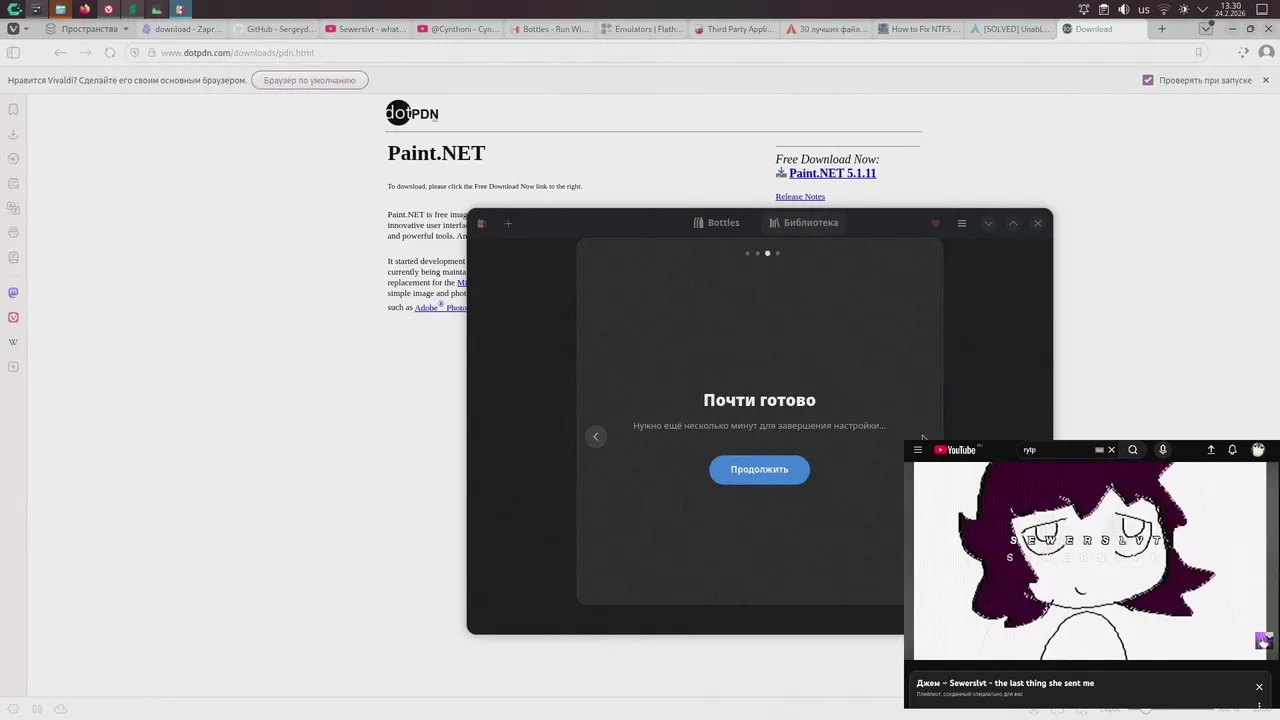Open Bottles hamburger menu
Screen dimensions: 1280x720
pyautogui.click(x=962, y=223)
